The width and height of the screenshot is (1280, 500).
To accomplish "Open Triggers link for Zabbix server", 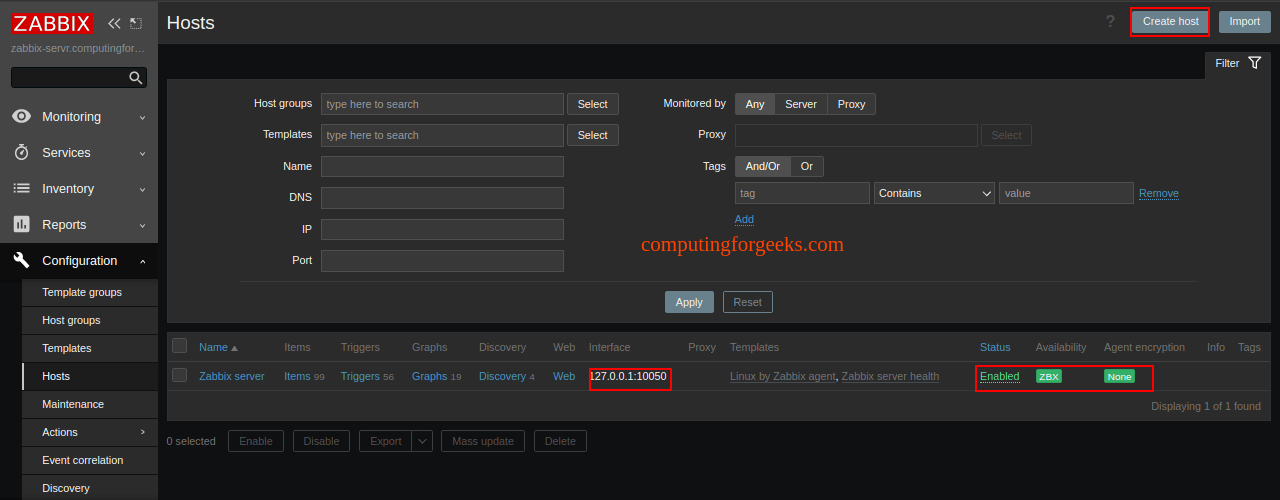I will pos(360,376).
